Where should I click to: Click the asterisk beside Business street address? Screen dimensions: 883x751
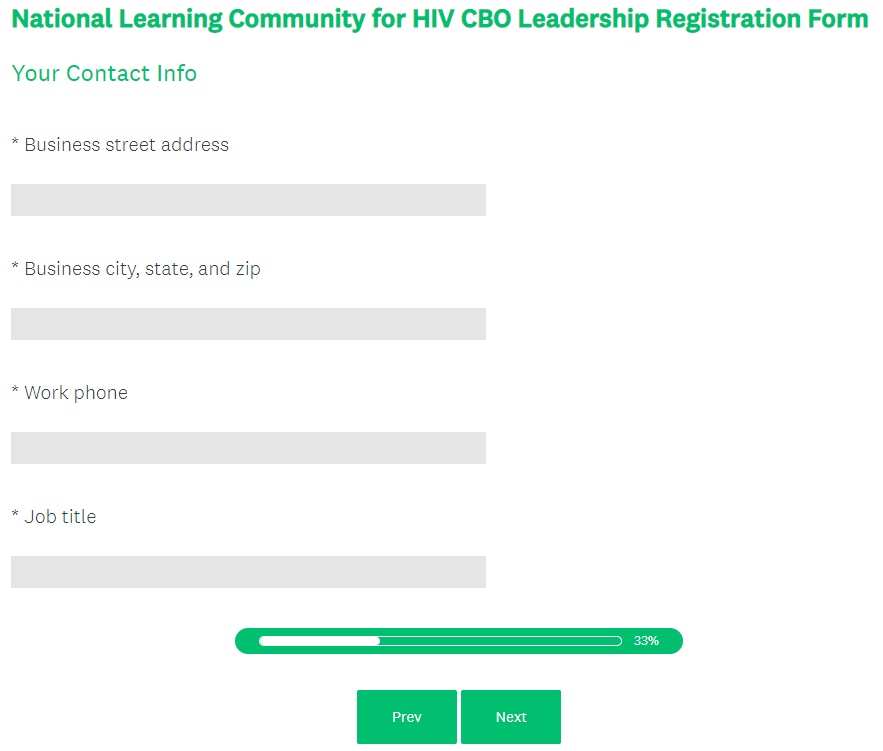click(15, 143)
